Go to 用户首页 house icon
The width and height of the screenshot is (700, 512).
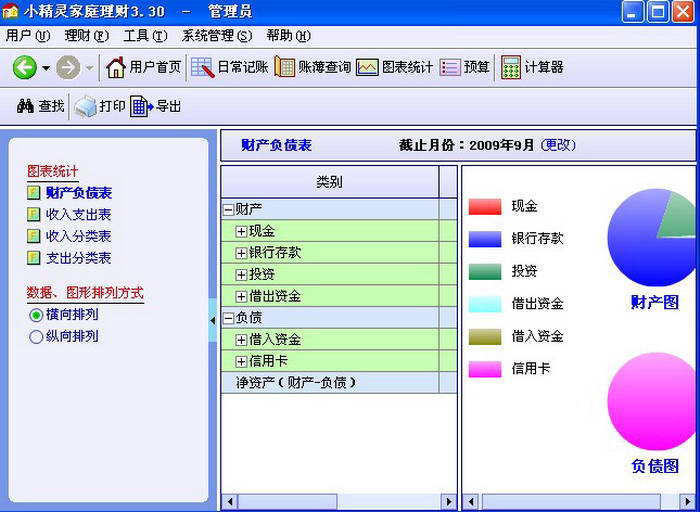click(x=116, y=67)
